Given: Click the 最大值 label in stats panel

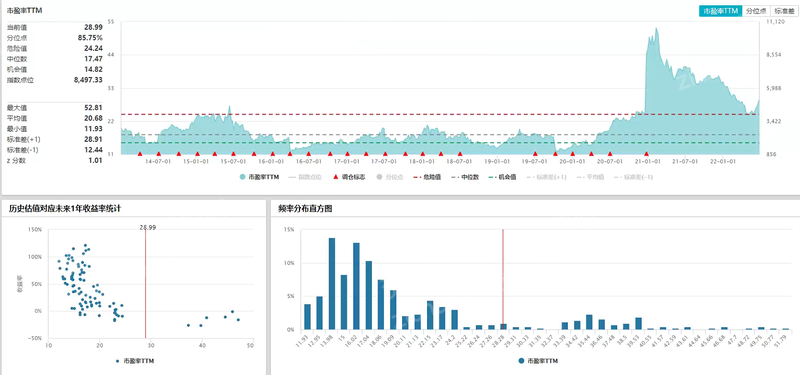Looking at the screenshot, I should coord(16,108).
